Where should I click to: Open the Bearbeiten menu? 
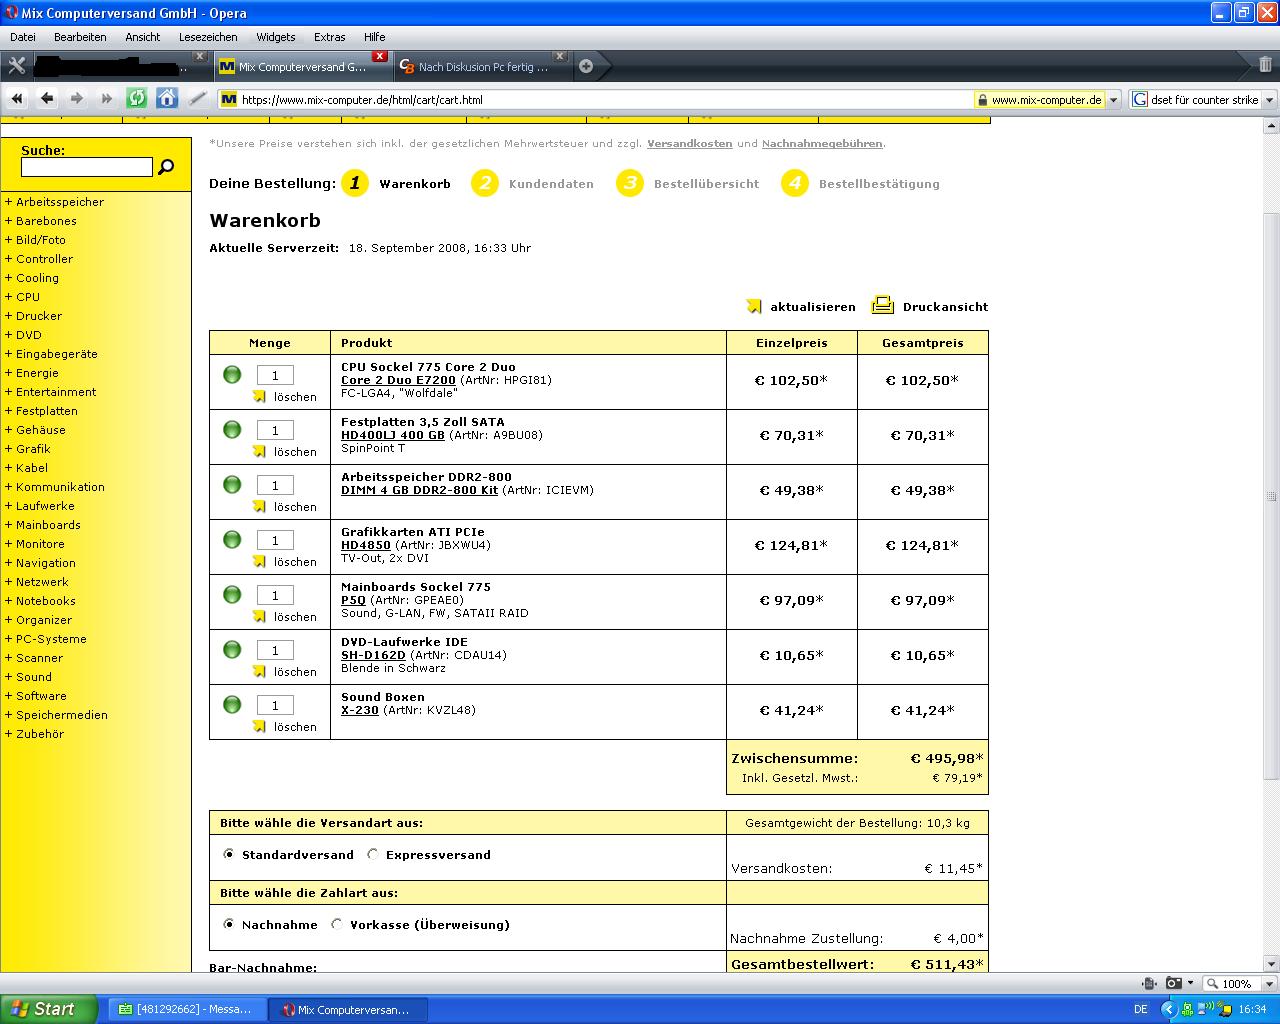(80, 37)
